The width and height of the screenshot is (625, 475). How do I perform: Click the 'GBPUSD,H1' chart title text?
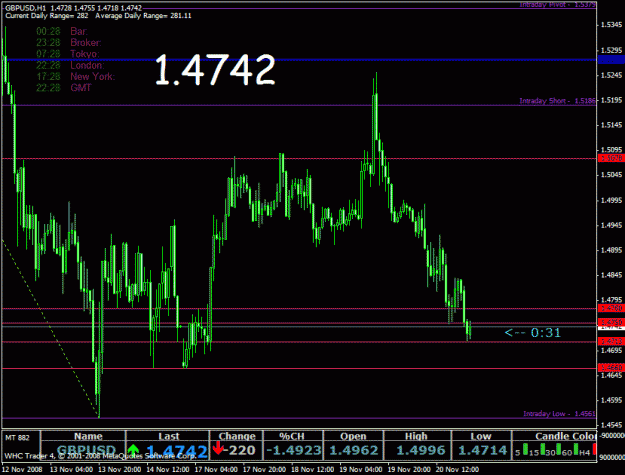(x=26, y=8)
